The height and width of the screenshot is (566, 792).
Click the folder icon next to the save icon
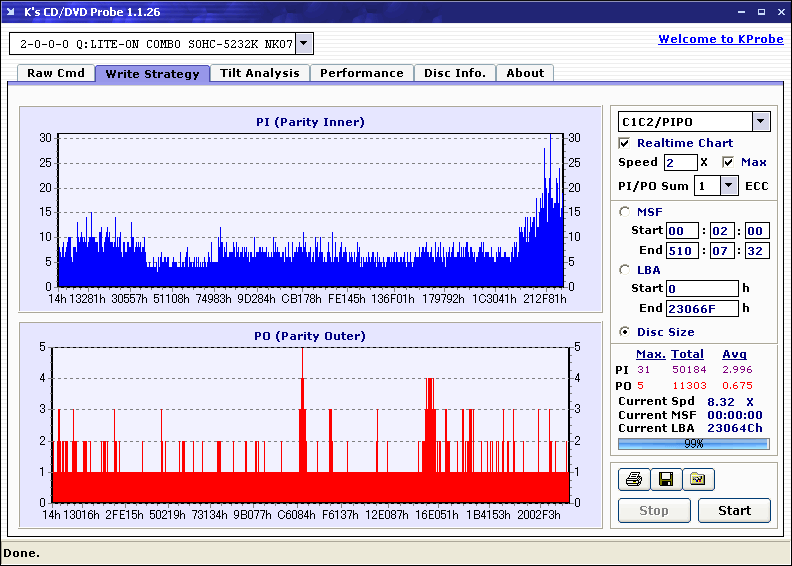coord(698,480)
